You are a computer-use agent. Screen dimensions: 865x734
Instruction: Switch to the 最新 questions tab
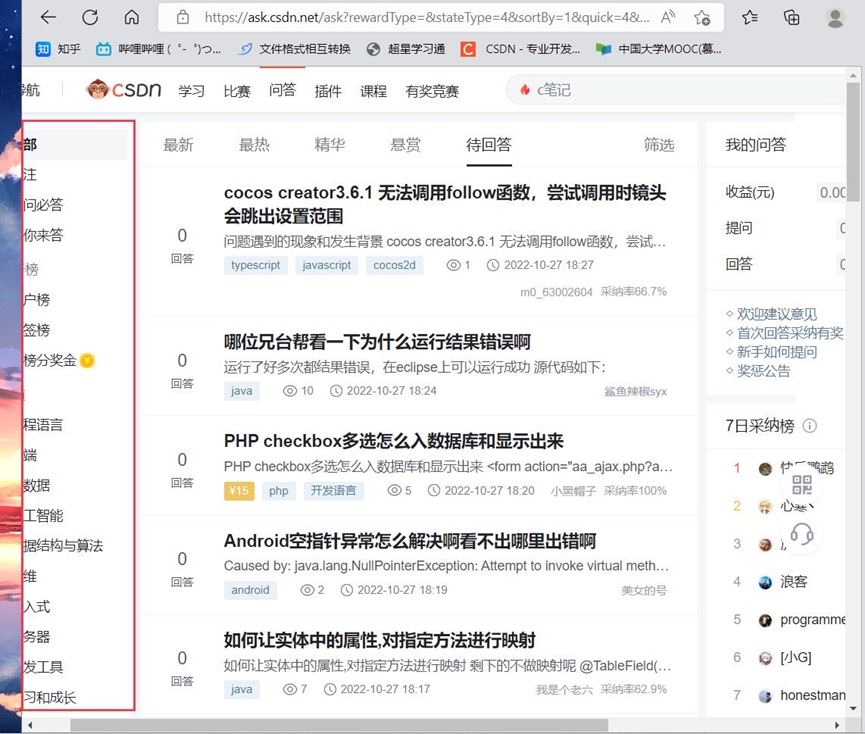(178, 145)
